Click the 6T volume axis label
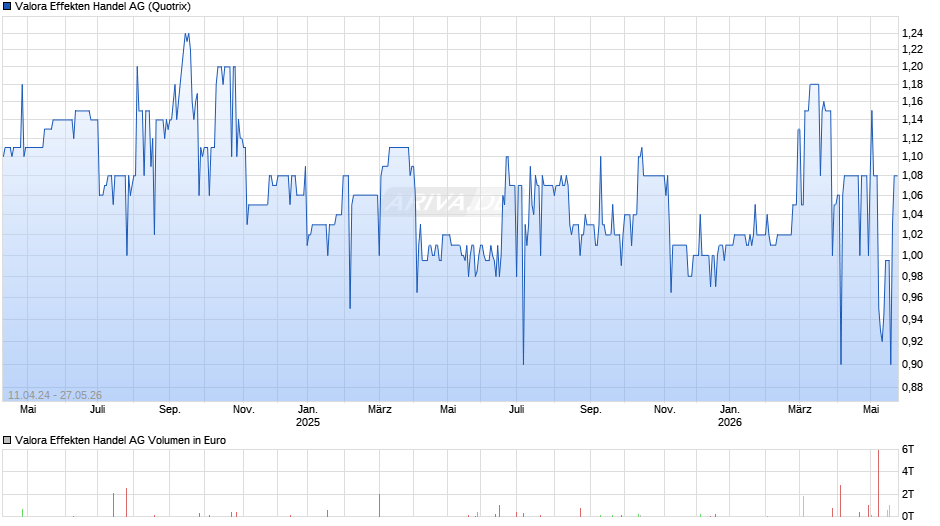Screen dimensions: 940x526 [908, 449]
